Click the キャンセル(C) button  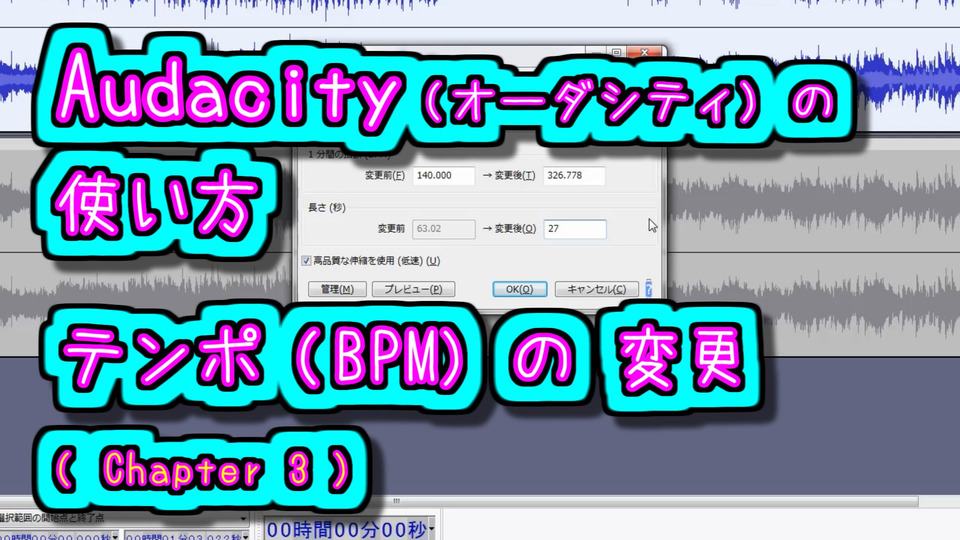click(596, 289)
